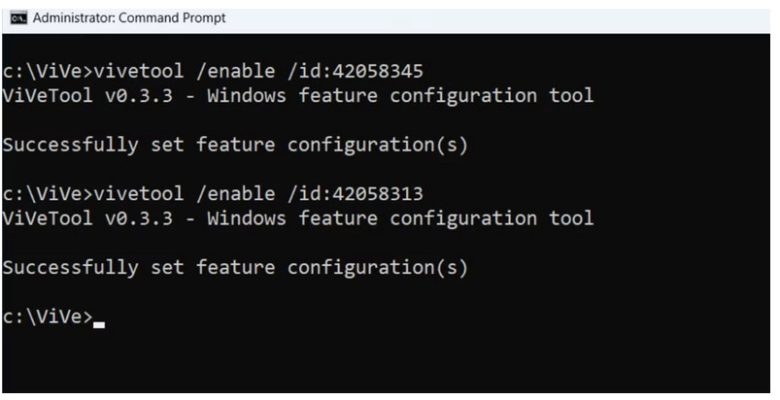
Task: Click the Command Prompt icon in title bar
Action: click(x=19, y=18)
